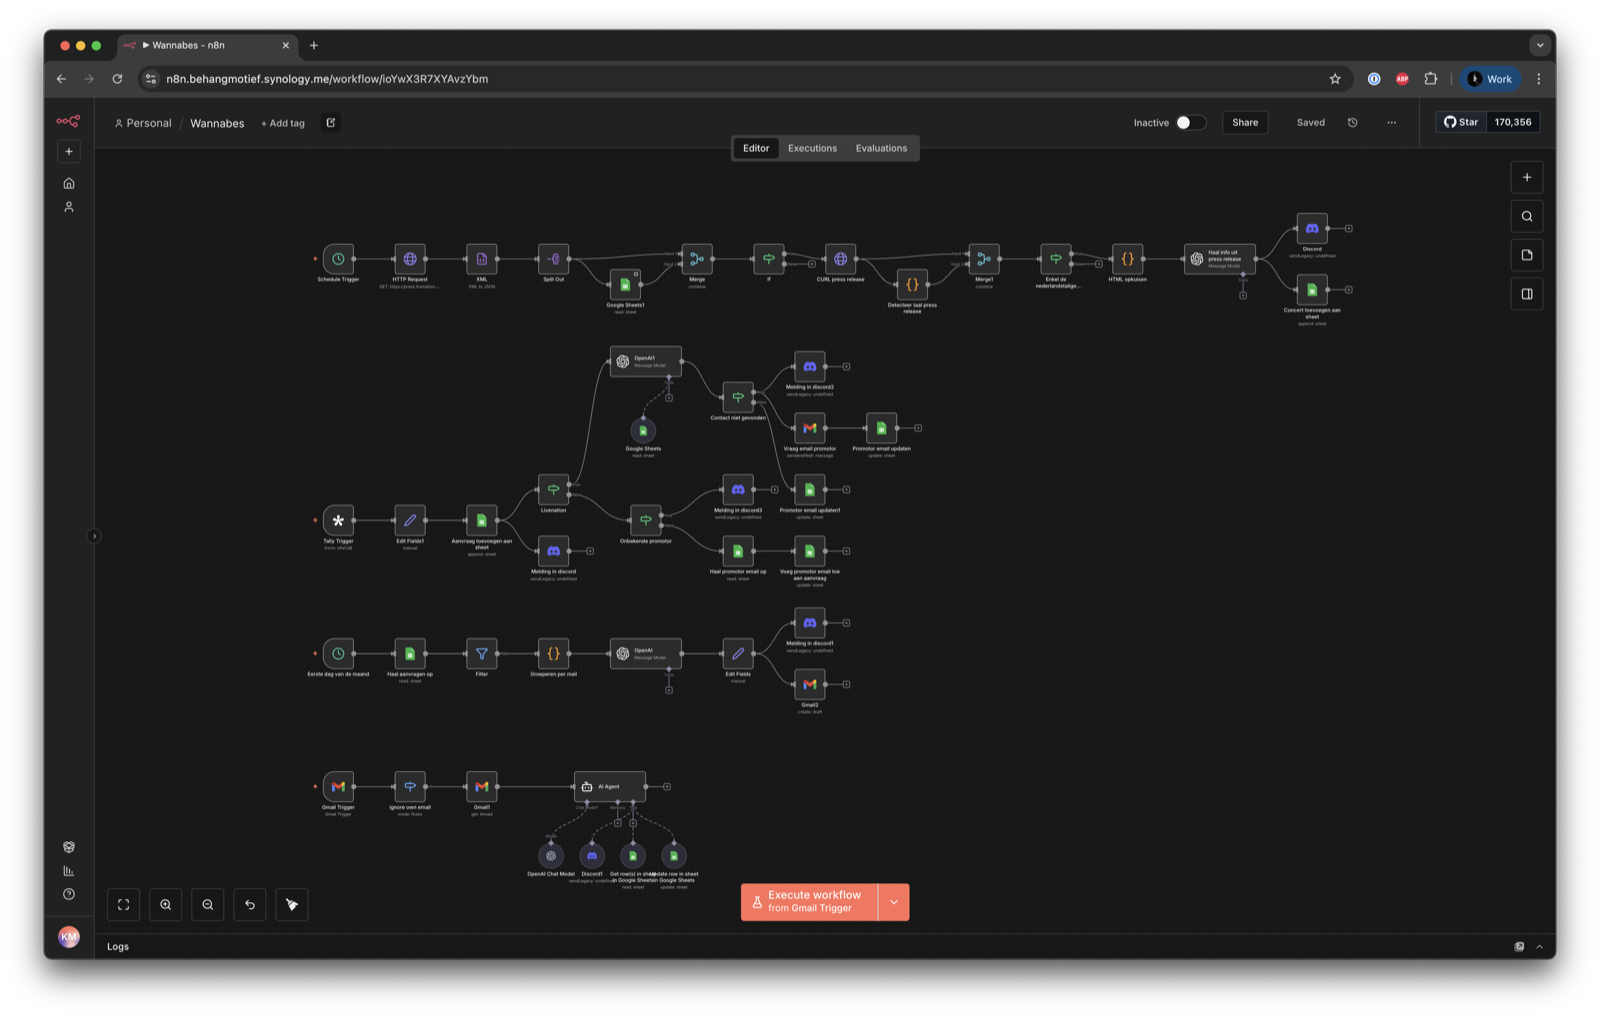Click the plus icon to add a node

[1527, 177]
